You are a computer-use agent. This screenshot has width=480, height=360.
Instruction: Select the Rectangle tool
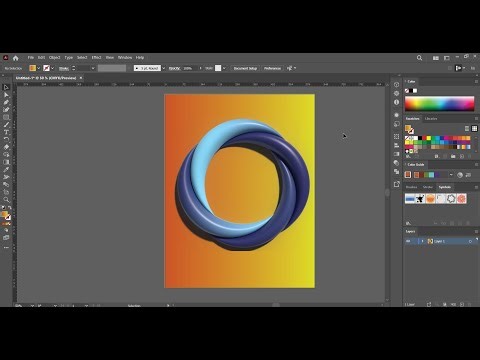click(6, 117)
